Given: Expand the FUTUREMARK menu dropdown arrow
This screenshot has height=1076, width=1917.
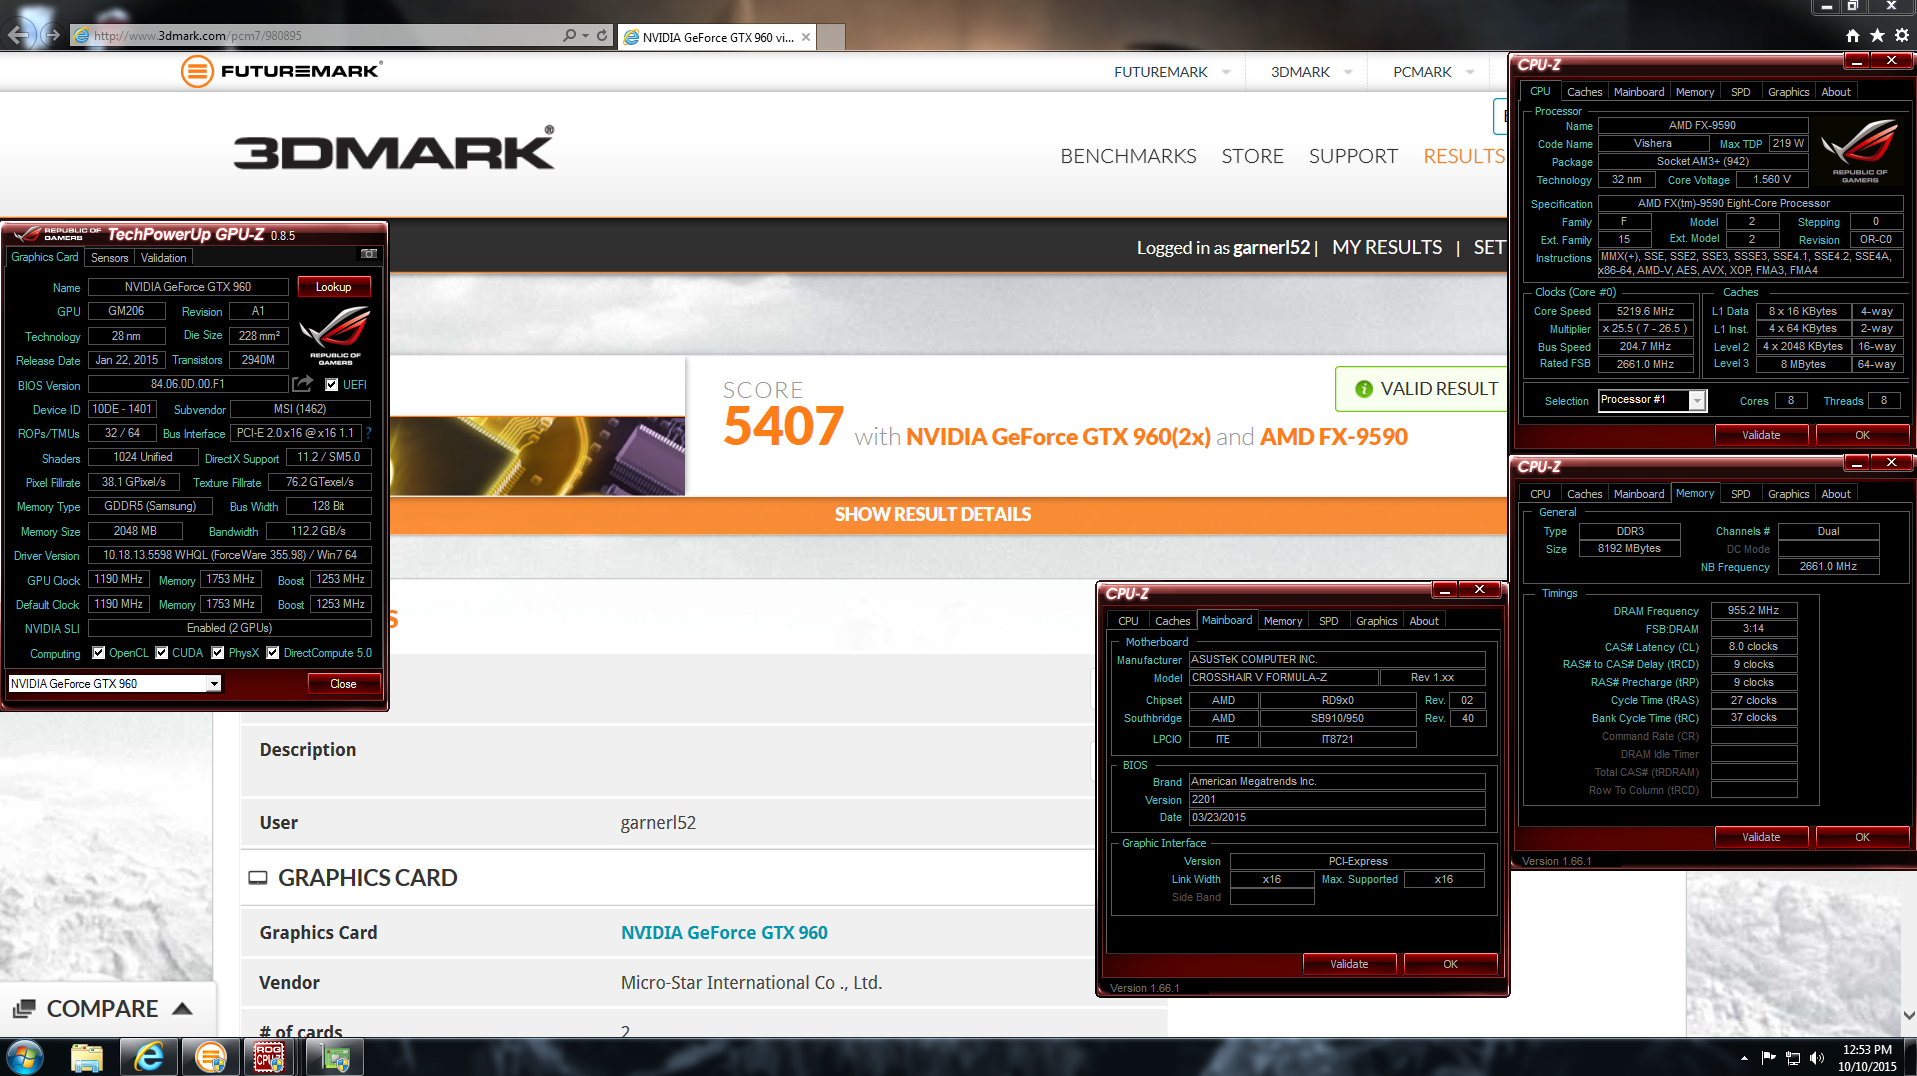Looking at the screenshot, I should pyautogui.click(x=1226, y=72).
